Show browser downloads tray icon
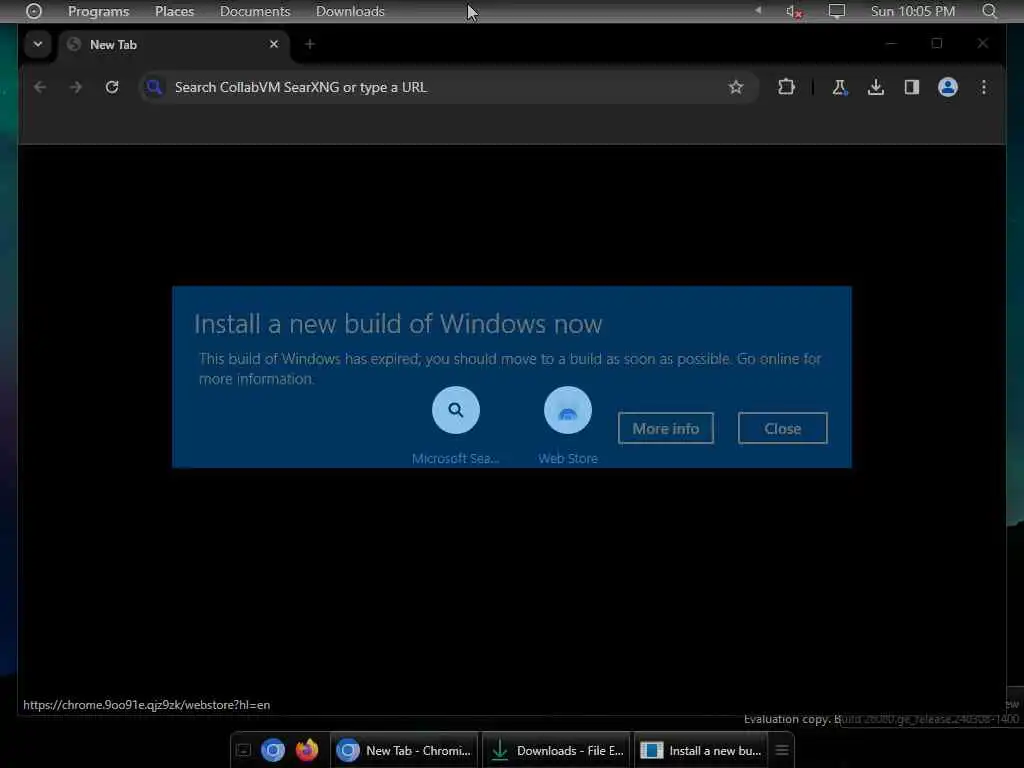 click(876, 87)
